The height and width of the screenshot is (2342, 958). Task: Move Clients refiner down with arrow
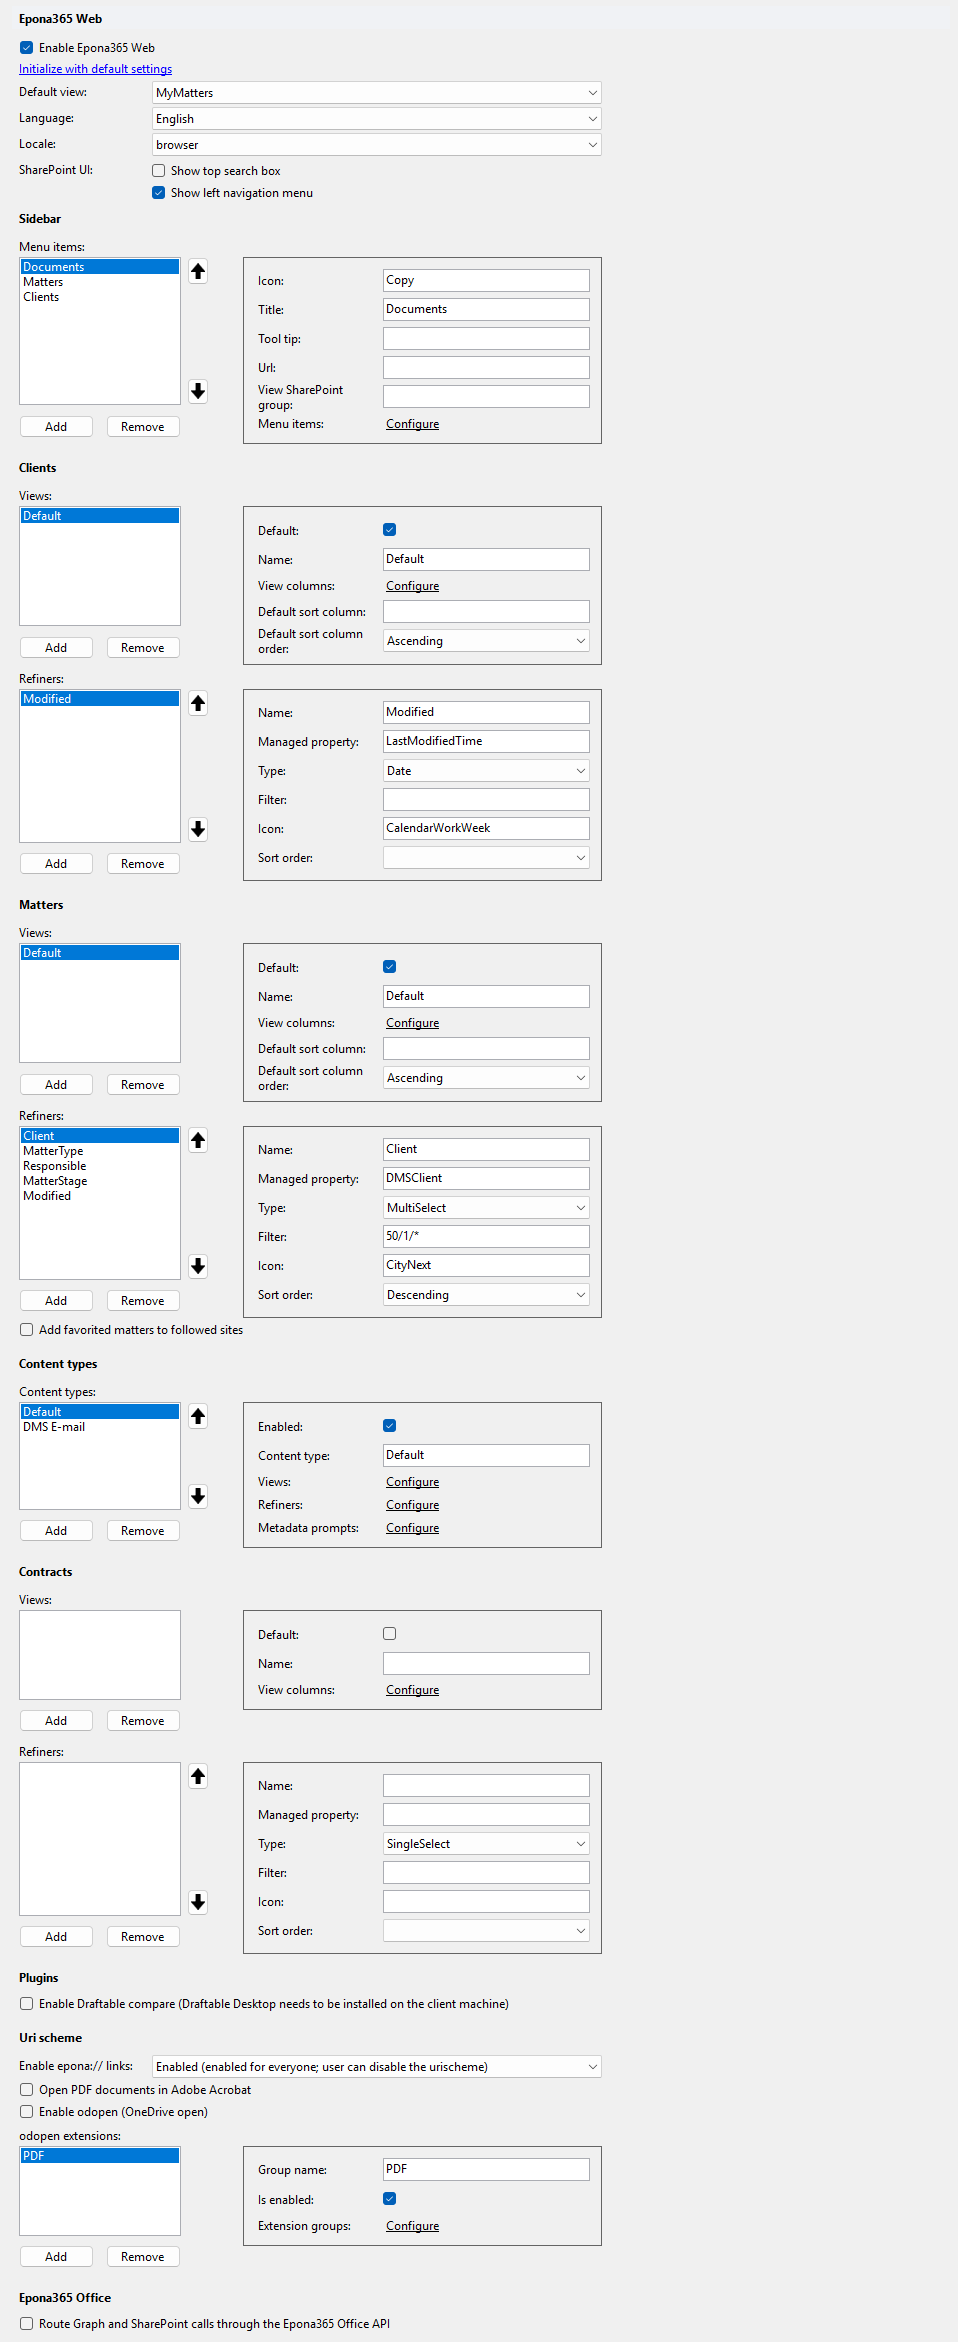[x=198, y=829]
